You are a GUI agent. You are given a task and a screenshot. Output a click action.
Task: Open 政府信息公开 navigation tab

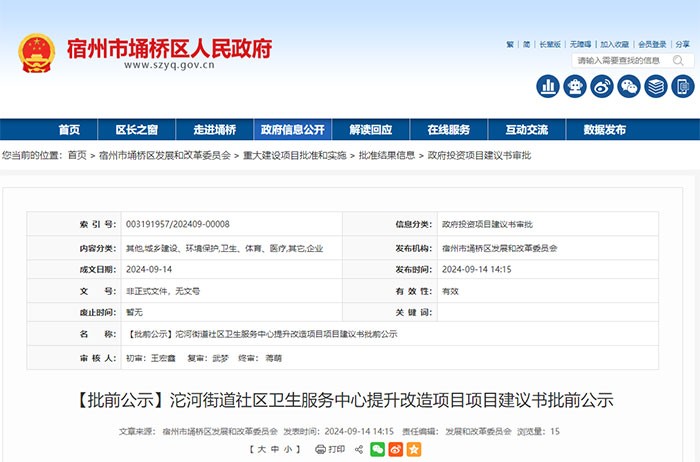click(292, 129)
